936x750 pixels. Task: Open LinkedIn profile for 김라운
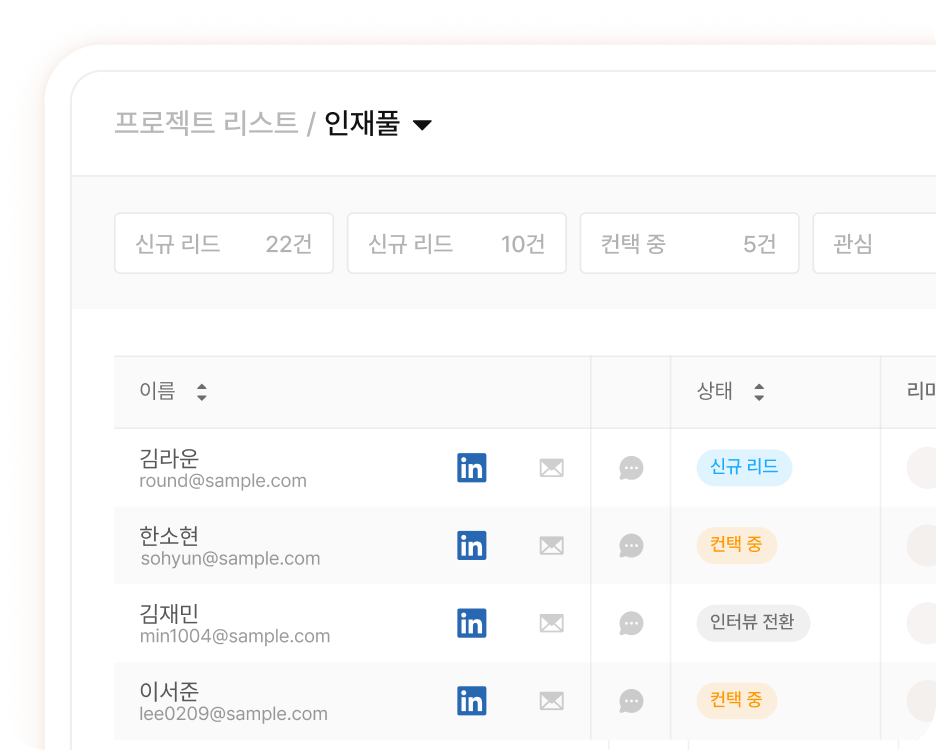tap(471, 468)
